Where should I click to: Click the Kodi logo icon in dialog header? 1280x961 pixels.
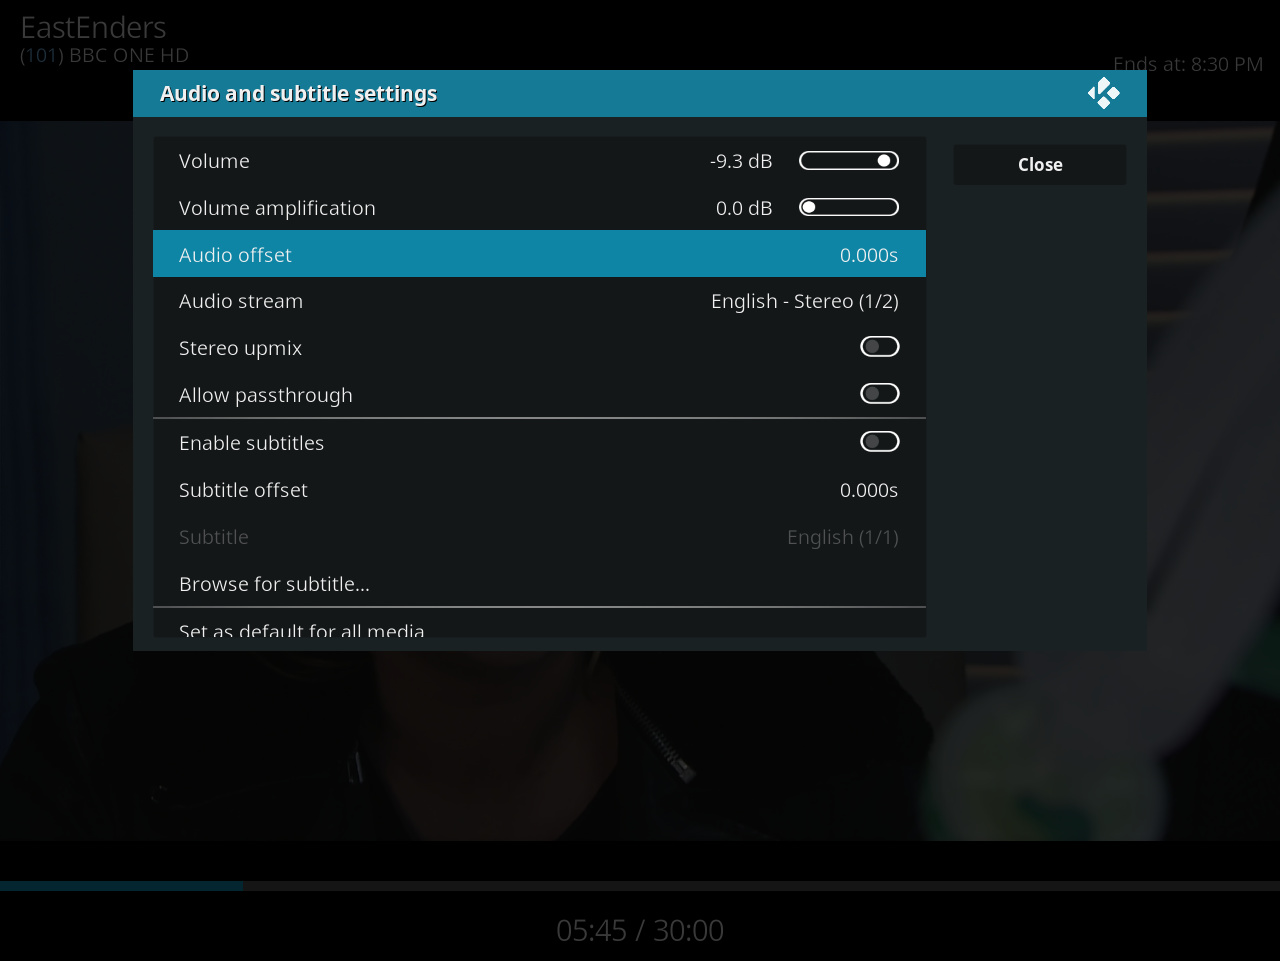(x=1104, y=93)
